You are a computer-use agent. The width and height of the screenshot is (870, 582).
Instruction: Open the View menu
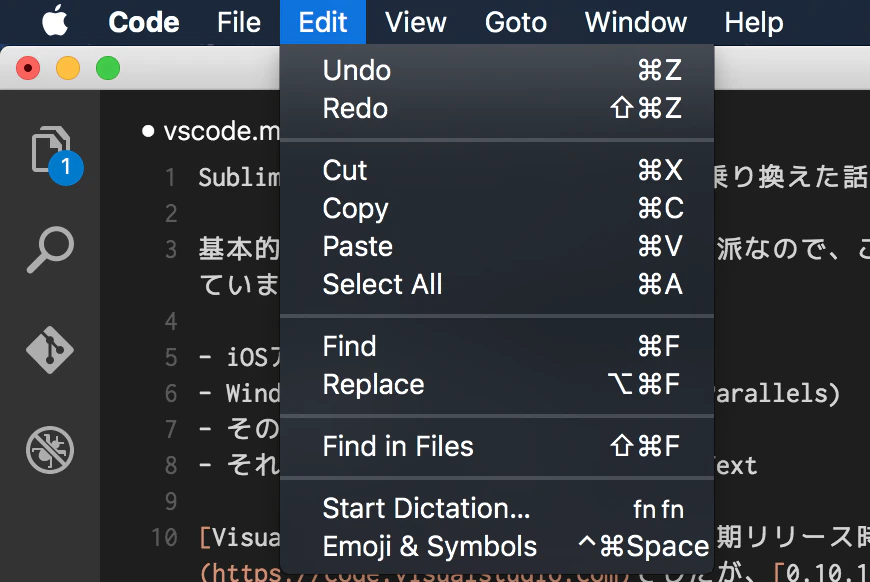tap(416, 22)
